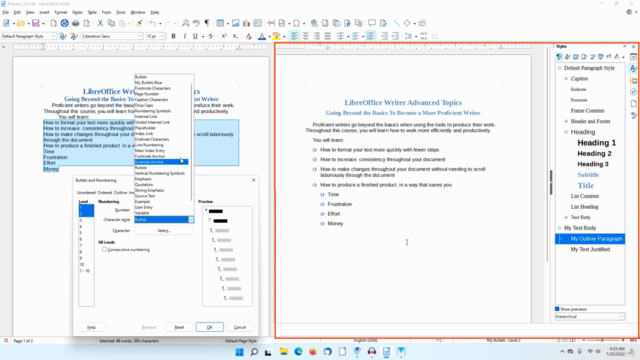Insert a chart from the toolbar
This screenshot has width=640, height=360.
coord(247,23)
